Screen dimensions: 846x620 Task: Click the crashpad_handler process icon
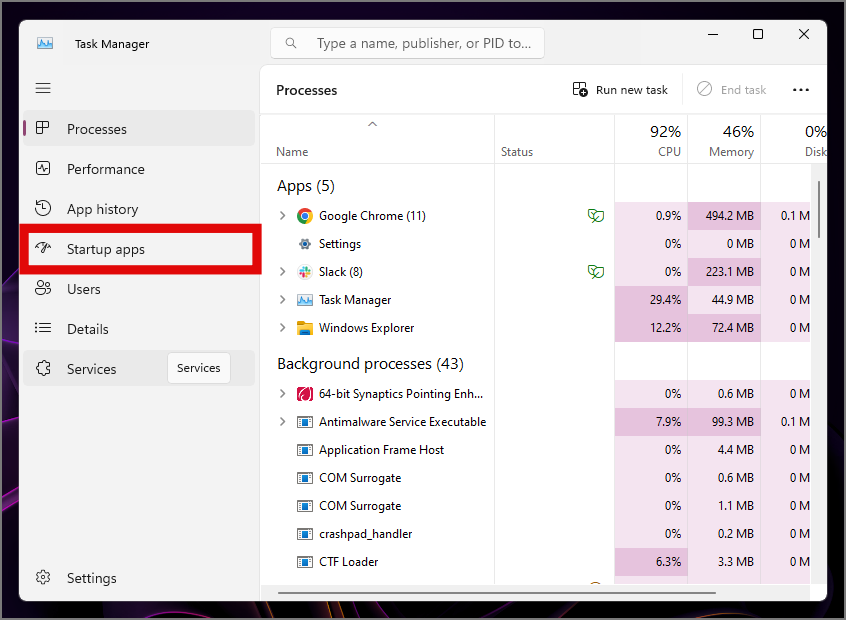(305, 534)
